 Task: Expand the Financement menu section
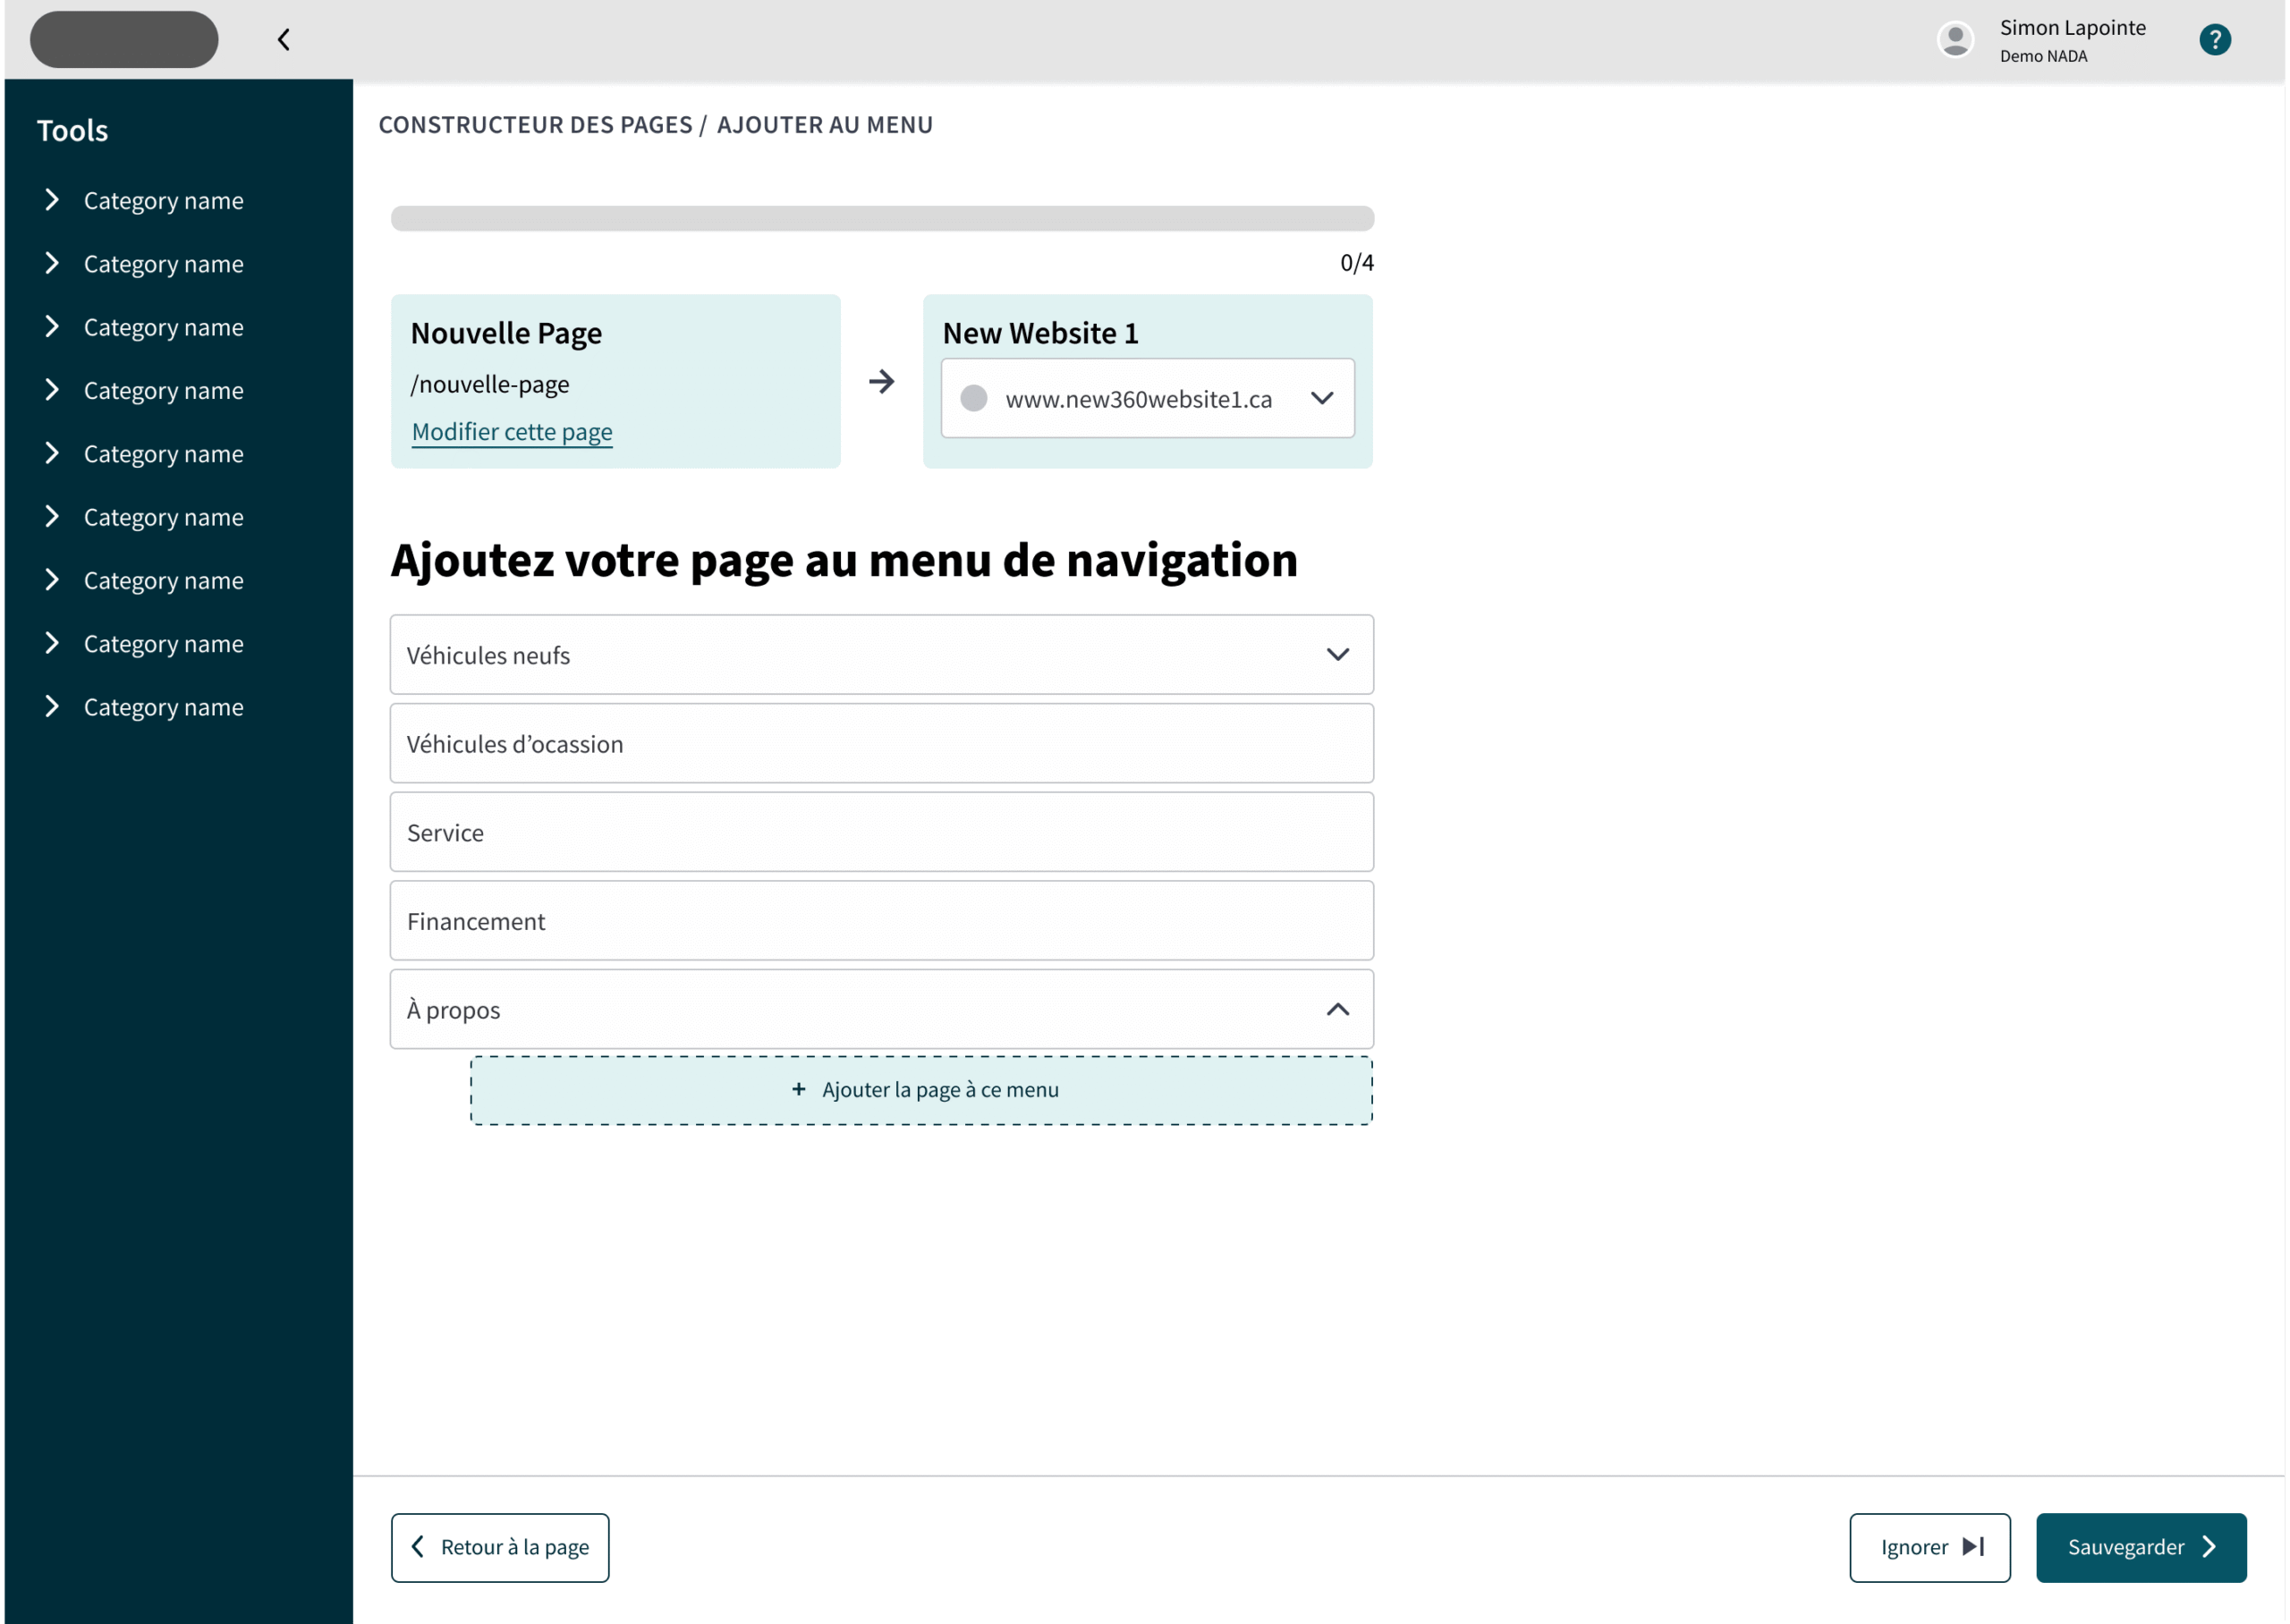(880, 920)
